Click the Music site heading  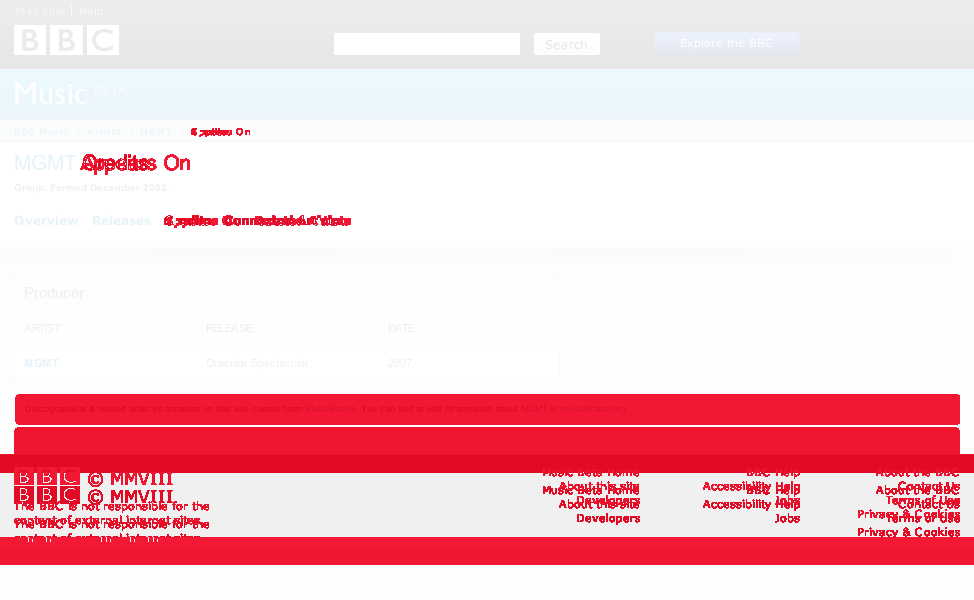coord(50,94)
